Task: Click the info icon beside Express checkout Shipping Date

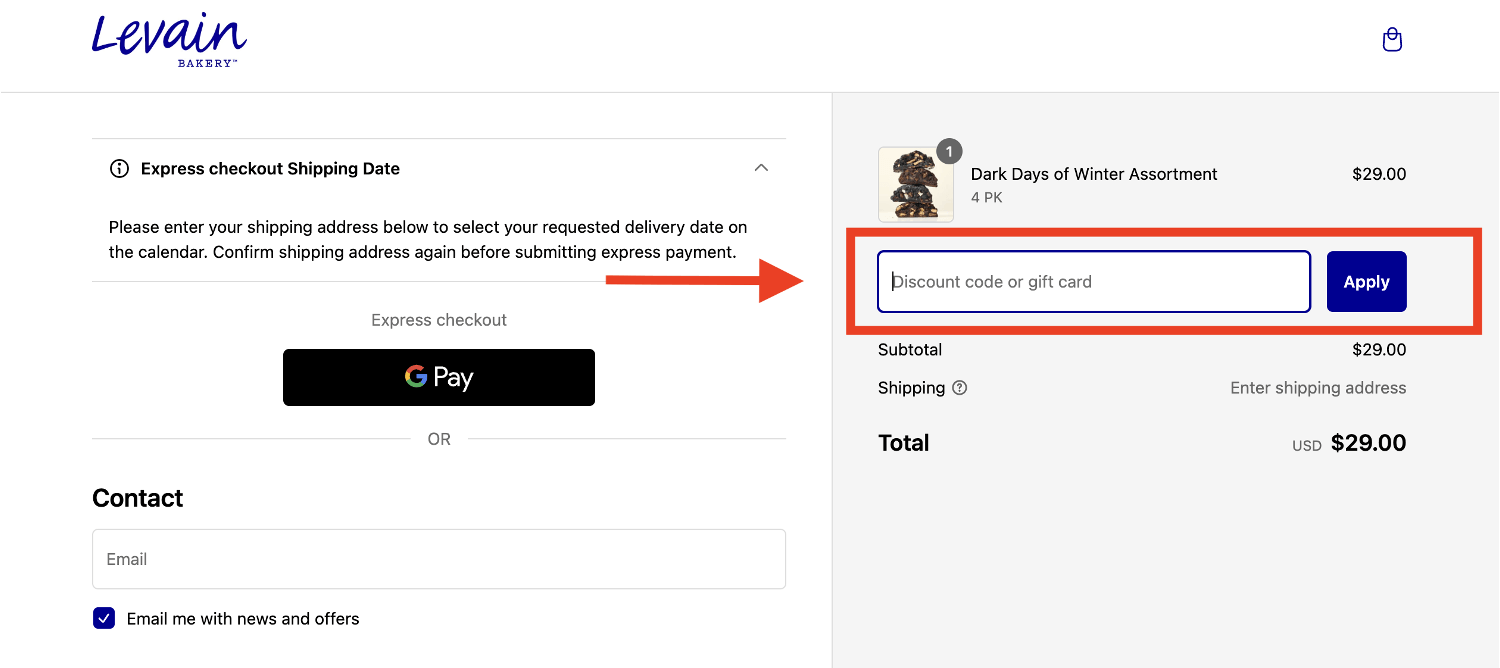Action: point(119,169)
